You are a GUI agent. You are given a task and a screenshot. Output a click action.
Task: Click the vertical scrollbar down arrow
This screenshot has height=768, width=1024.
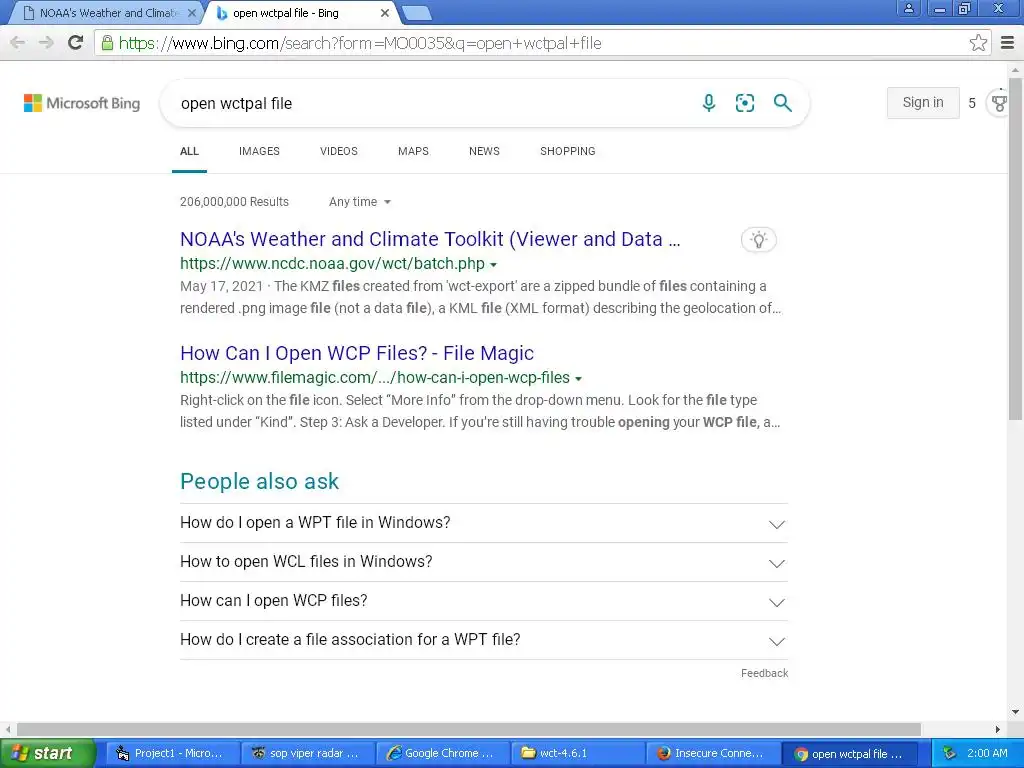[x=1016, y=712]
